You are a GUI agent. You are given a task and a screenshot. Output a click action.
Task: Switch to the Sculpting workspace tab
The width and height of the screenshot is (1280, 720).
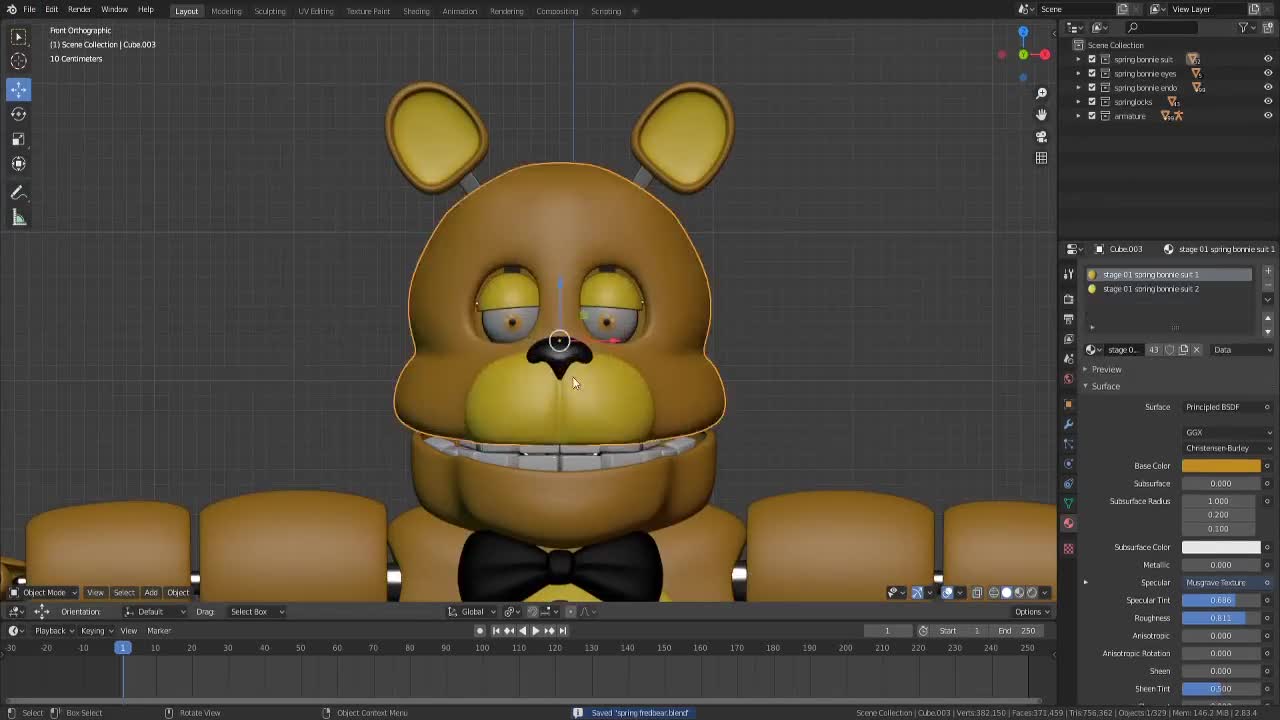269,11
